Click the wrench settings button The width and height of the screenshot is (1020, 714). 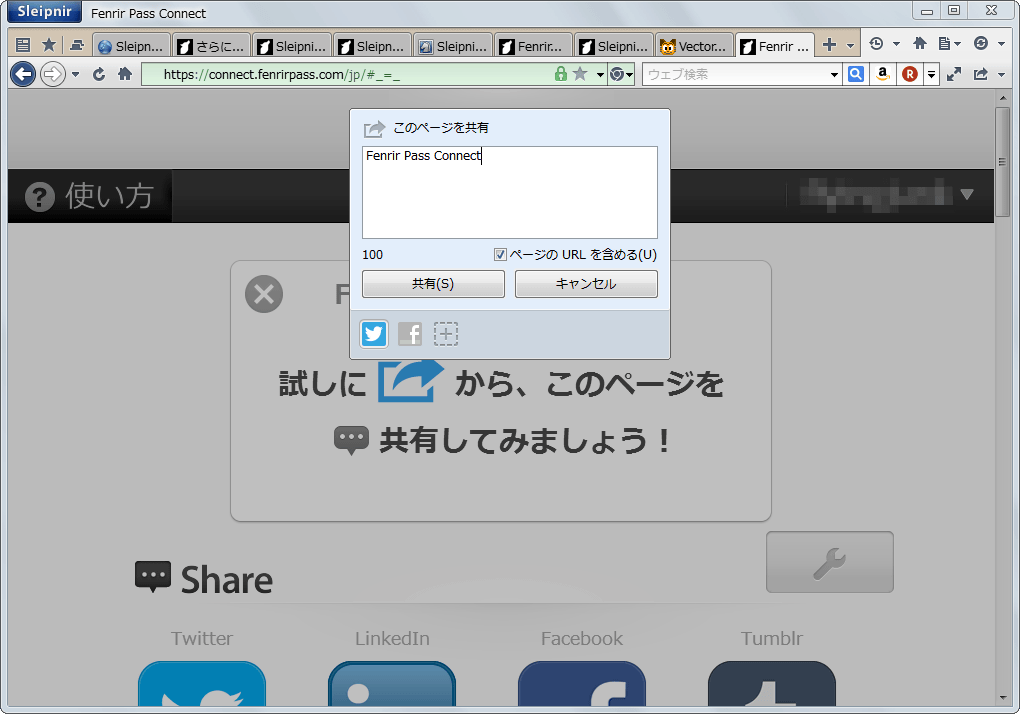(829, 562)
